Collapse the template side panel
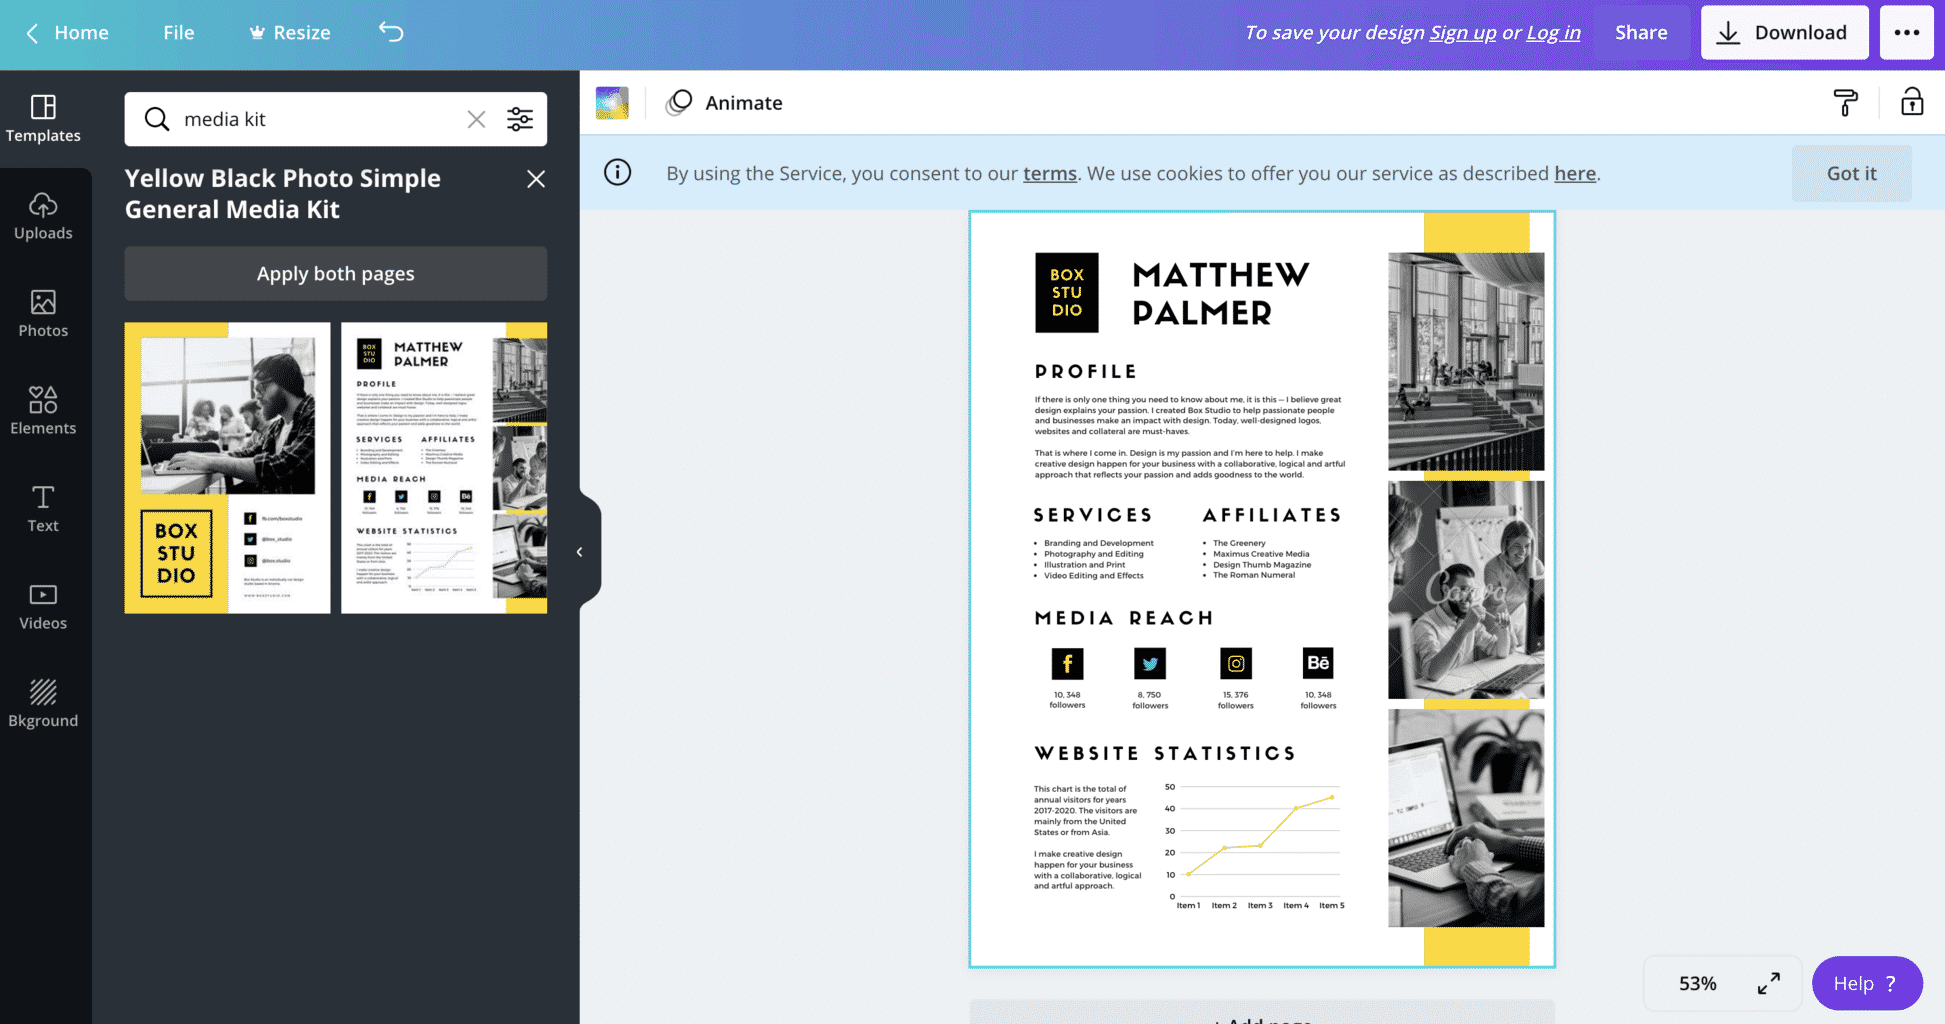The height and width of the screenshot is (1024, 1945). (580, 551)
